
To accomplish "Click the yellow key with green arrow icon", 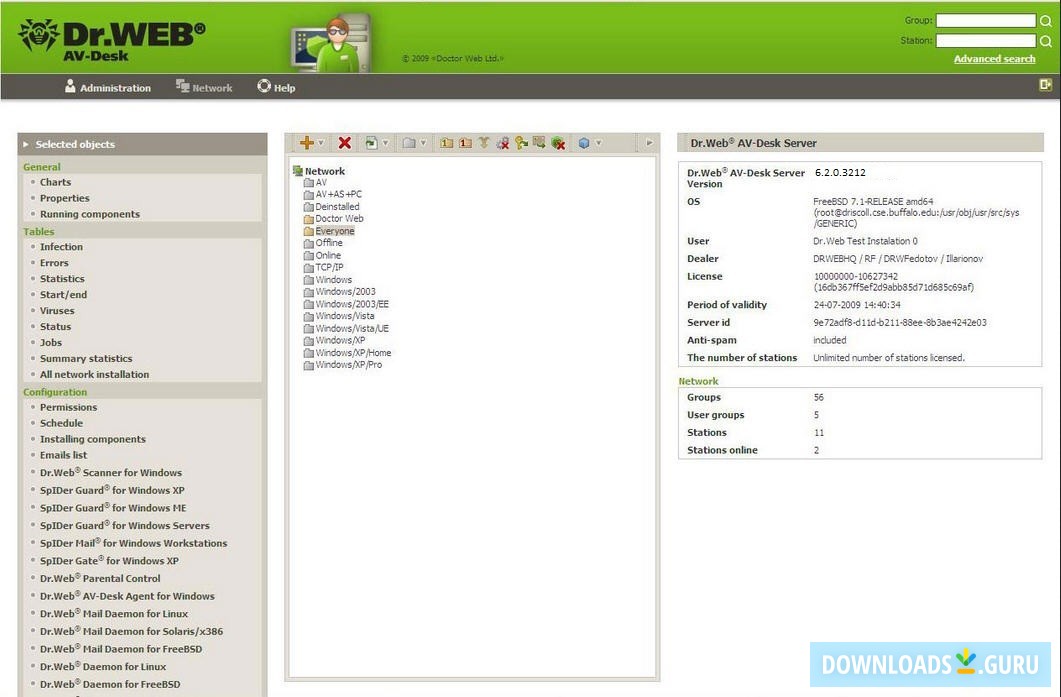I will tap(521, 143).
